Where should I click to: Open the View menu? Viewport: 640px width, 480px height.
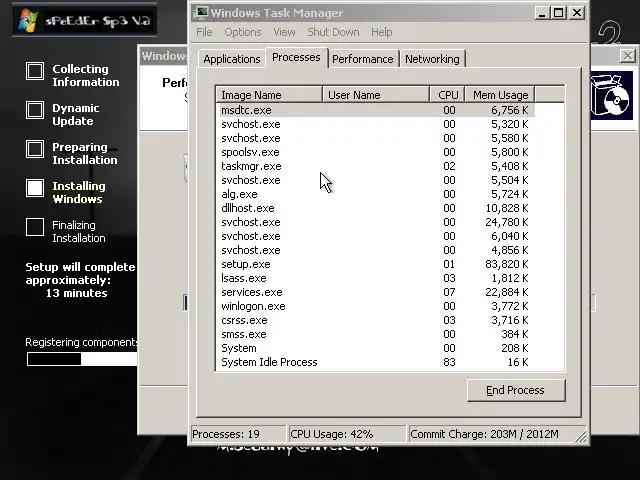click(284, 32)
